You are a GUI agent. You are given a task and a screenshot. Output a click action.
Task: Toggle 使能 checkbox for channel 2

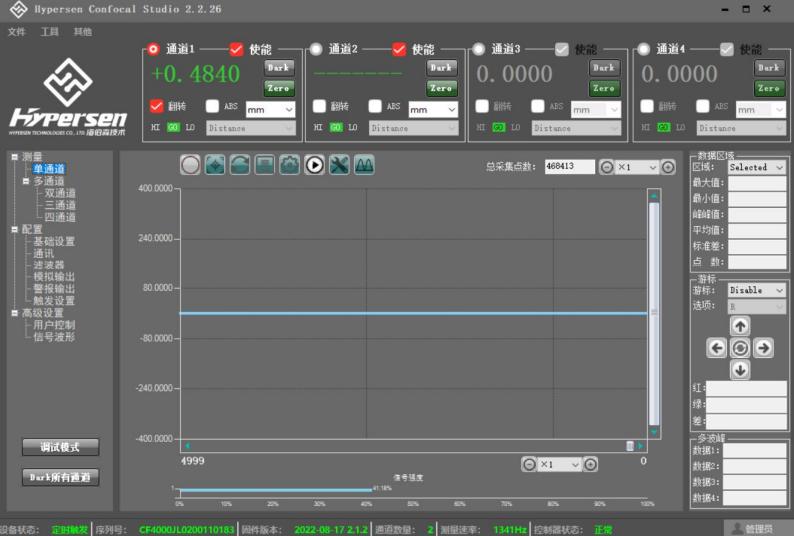(399, 49)
